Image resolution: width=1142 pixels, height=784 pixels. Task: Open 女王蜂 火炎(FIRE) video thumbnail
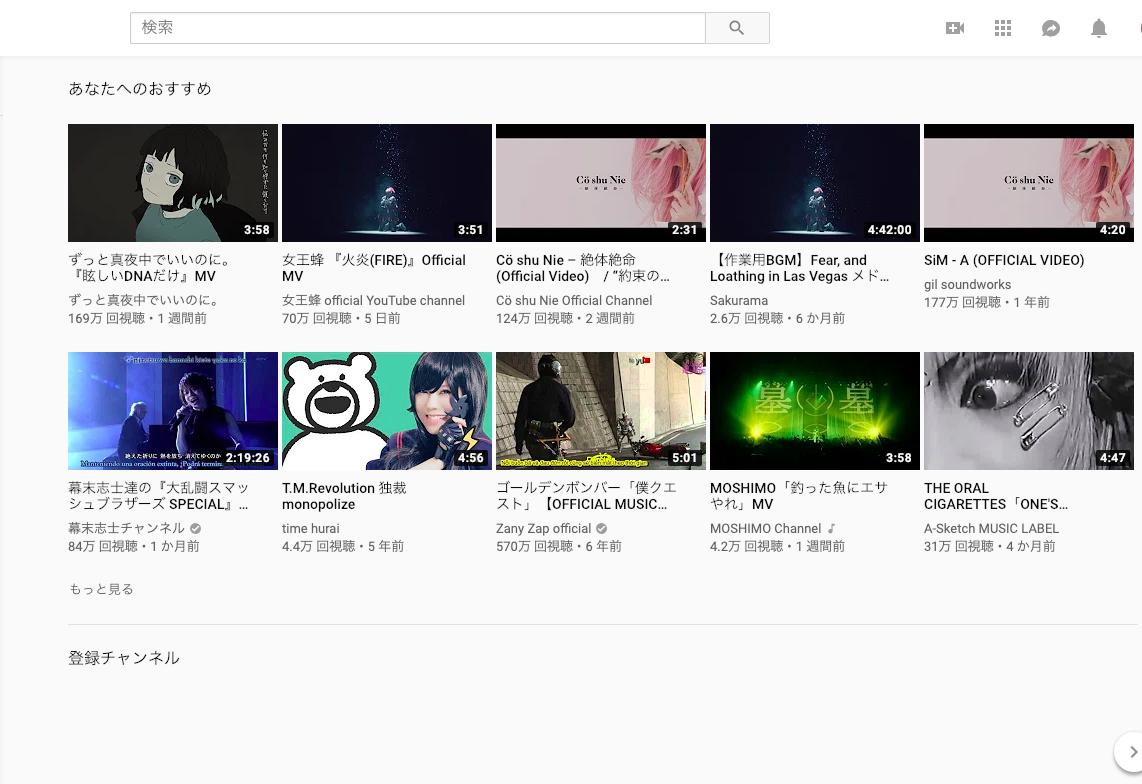click(x=387, y=183)
